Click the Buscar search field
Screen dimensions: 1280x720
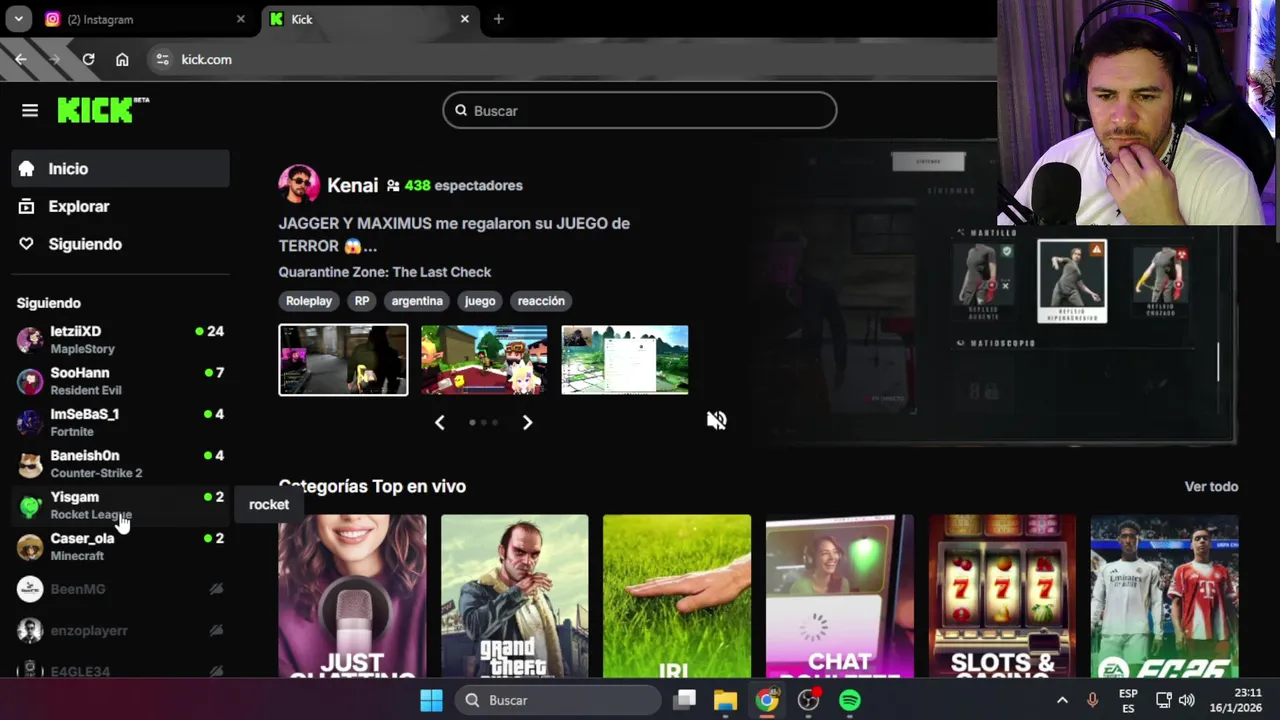pos(640,110)
